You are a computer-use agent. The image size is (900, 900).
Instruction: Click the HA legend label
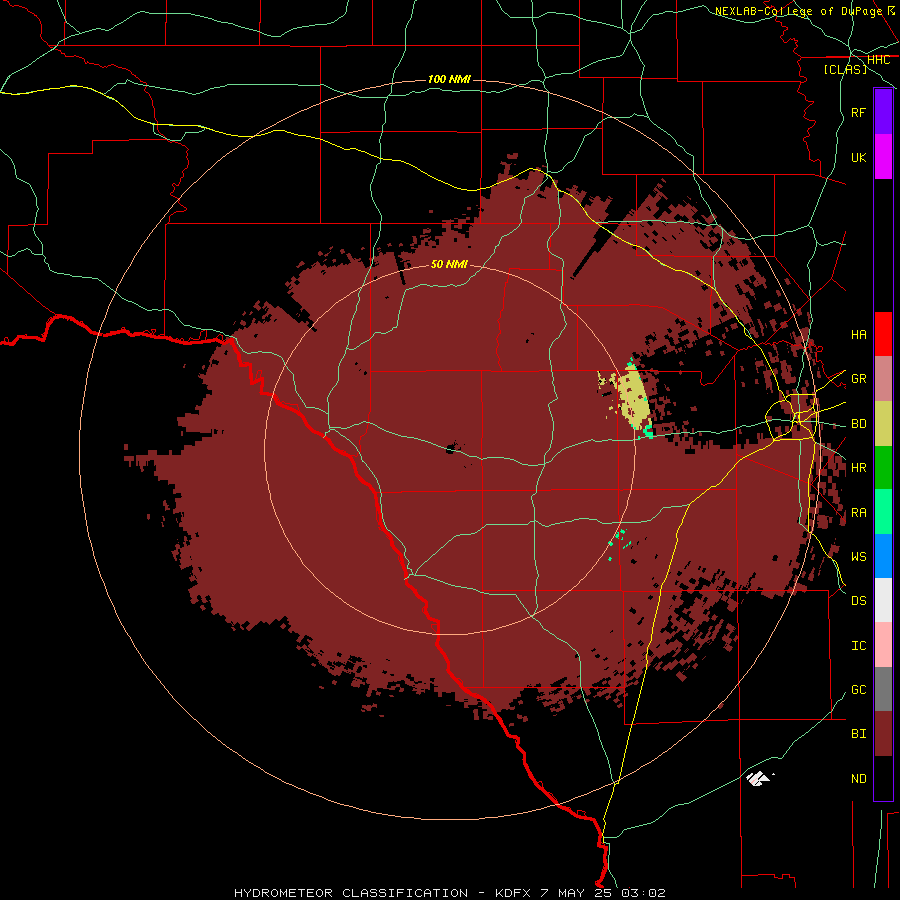tap(859, 334)
